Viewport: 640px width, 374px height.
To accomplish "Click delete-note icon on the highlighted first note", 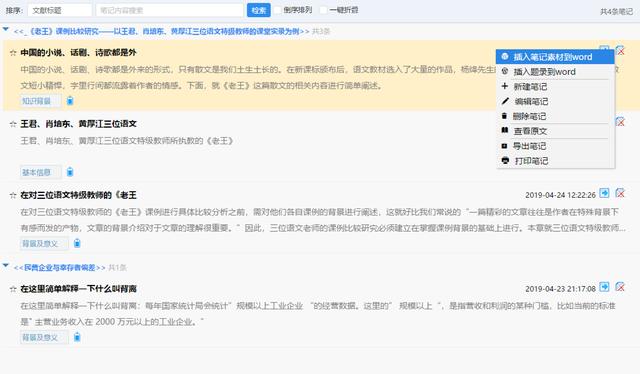I will (x=620, y=50).
